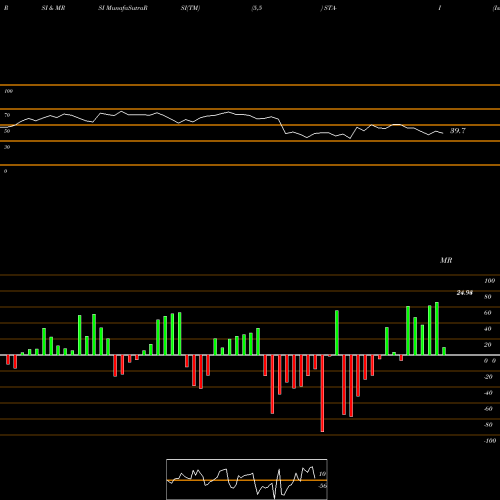The image size is (500, 500).
Task: Select the MR panel title label
Action: (446, 260)
